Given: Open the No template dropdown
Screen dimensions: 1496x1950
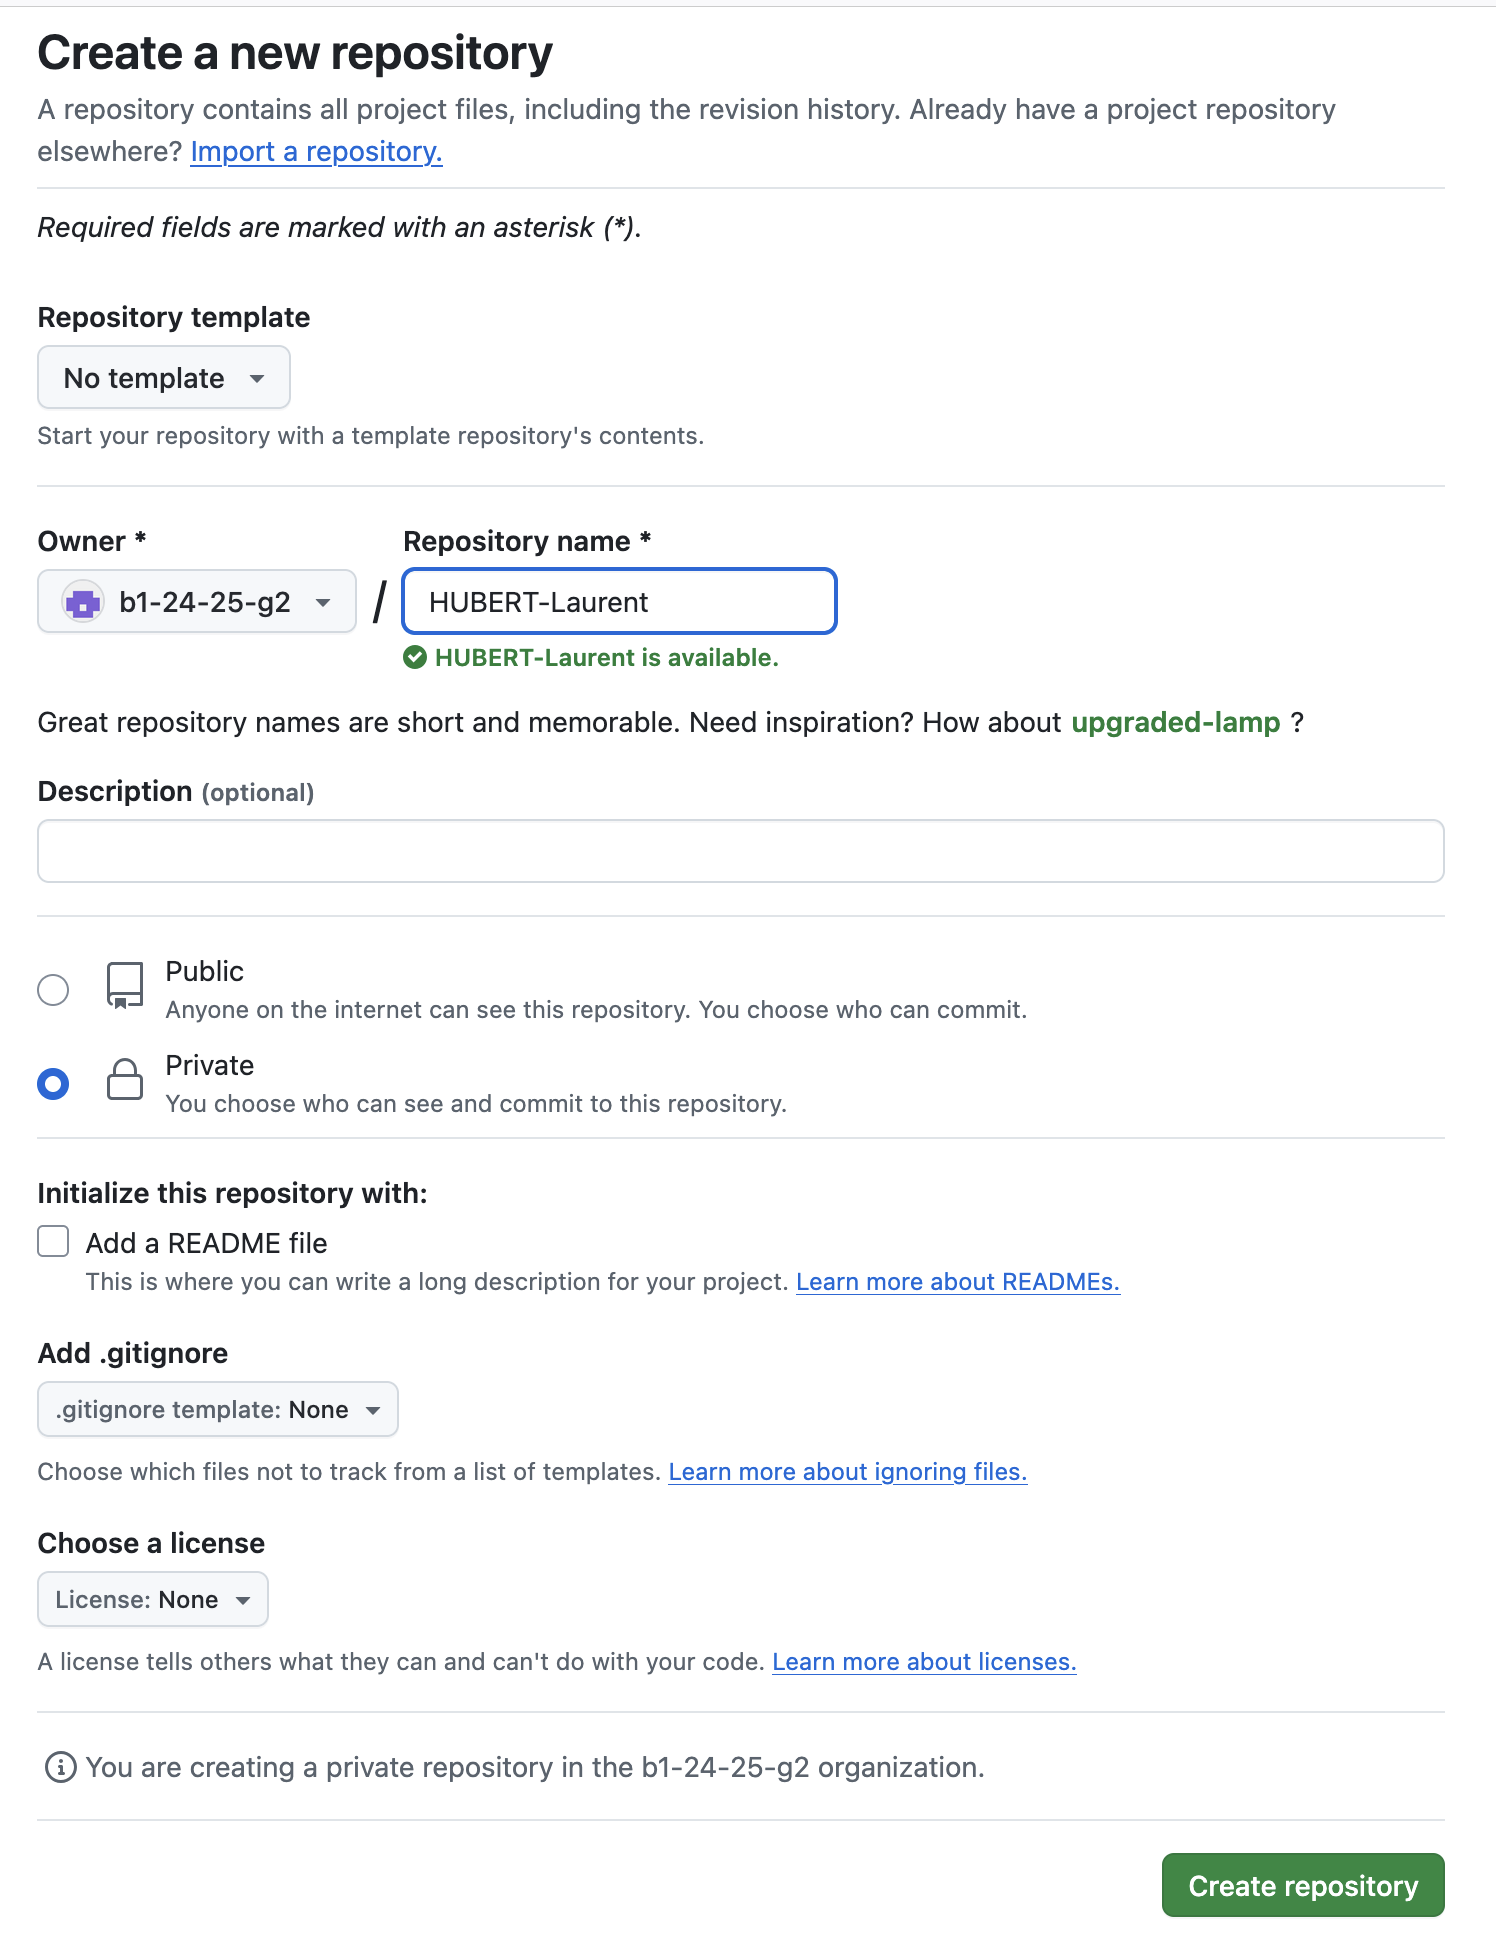Looking at the screenshot, I should [x=164, y=378].
